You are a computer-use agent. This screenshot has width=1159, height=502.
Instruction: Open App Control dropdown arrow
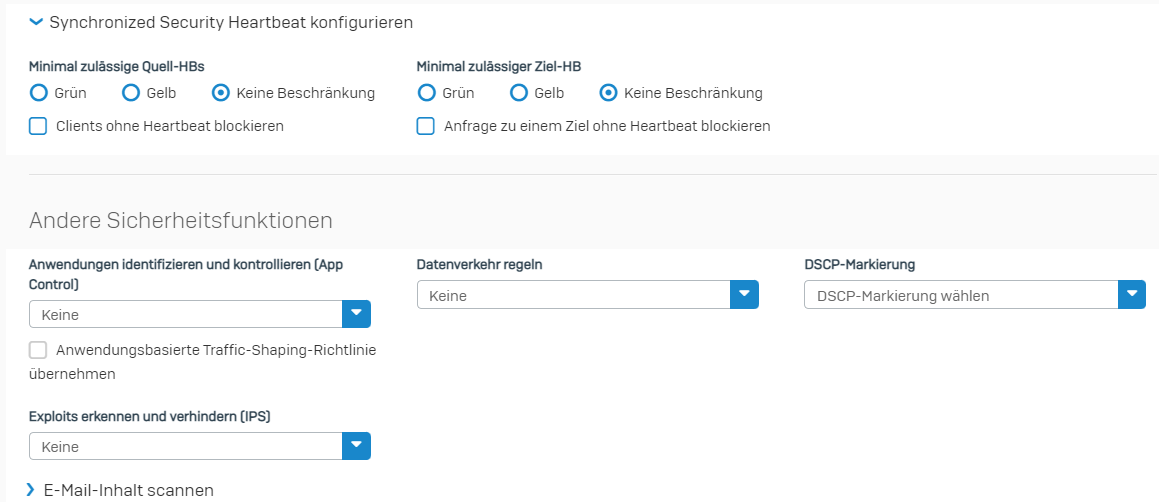[x=356, y=314]
